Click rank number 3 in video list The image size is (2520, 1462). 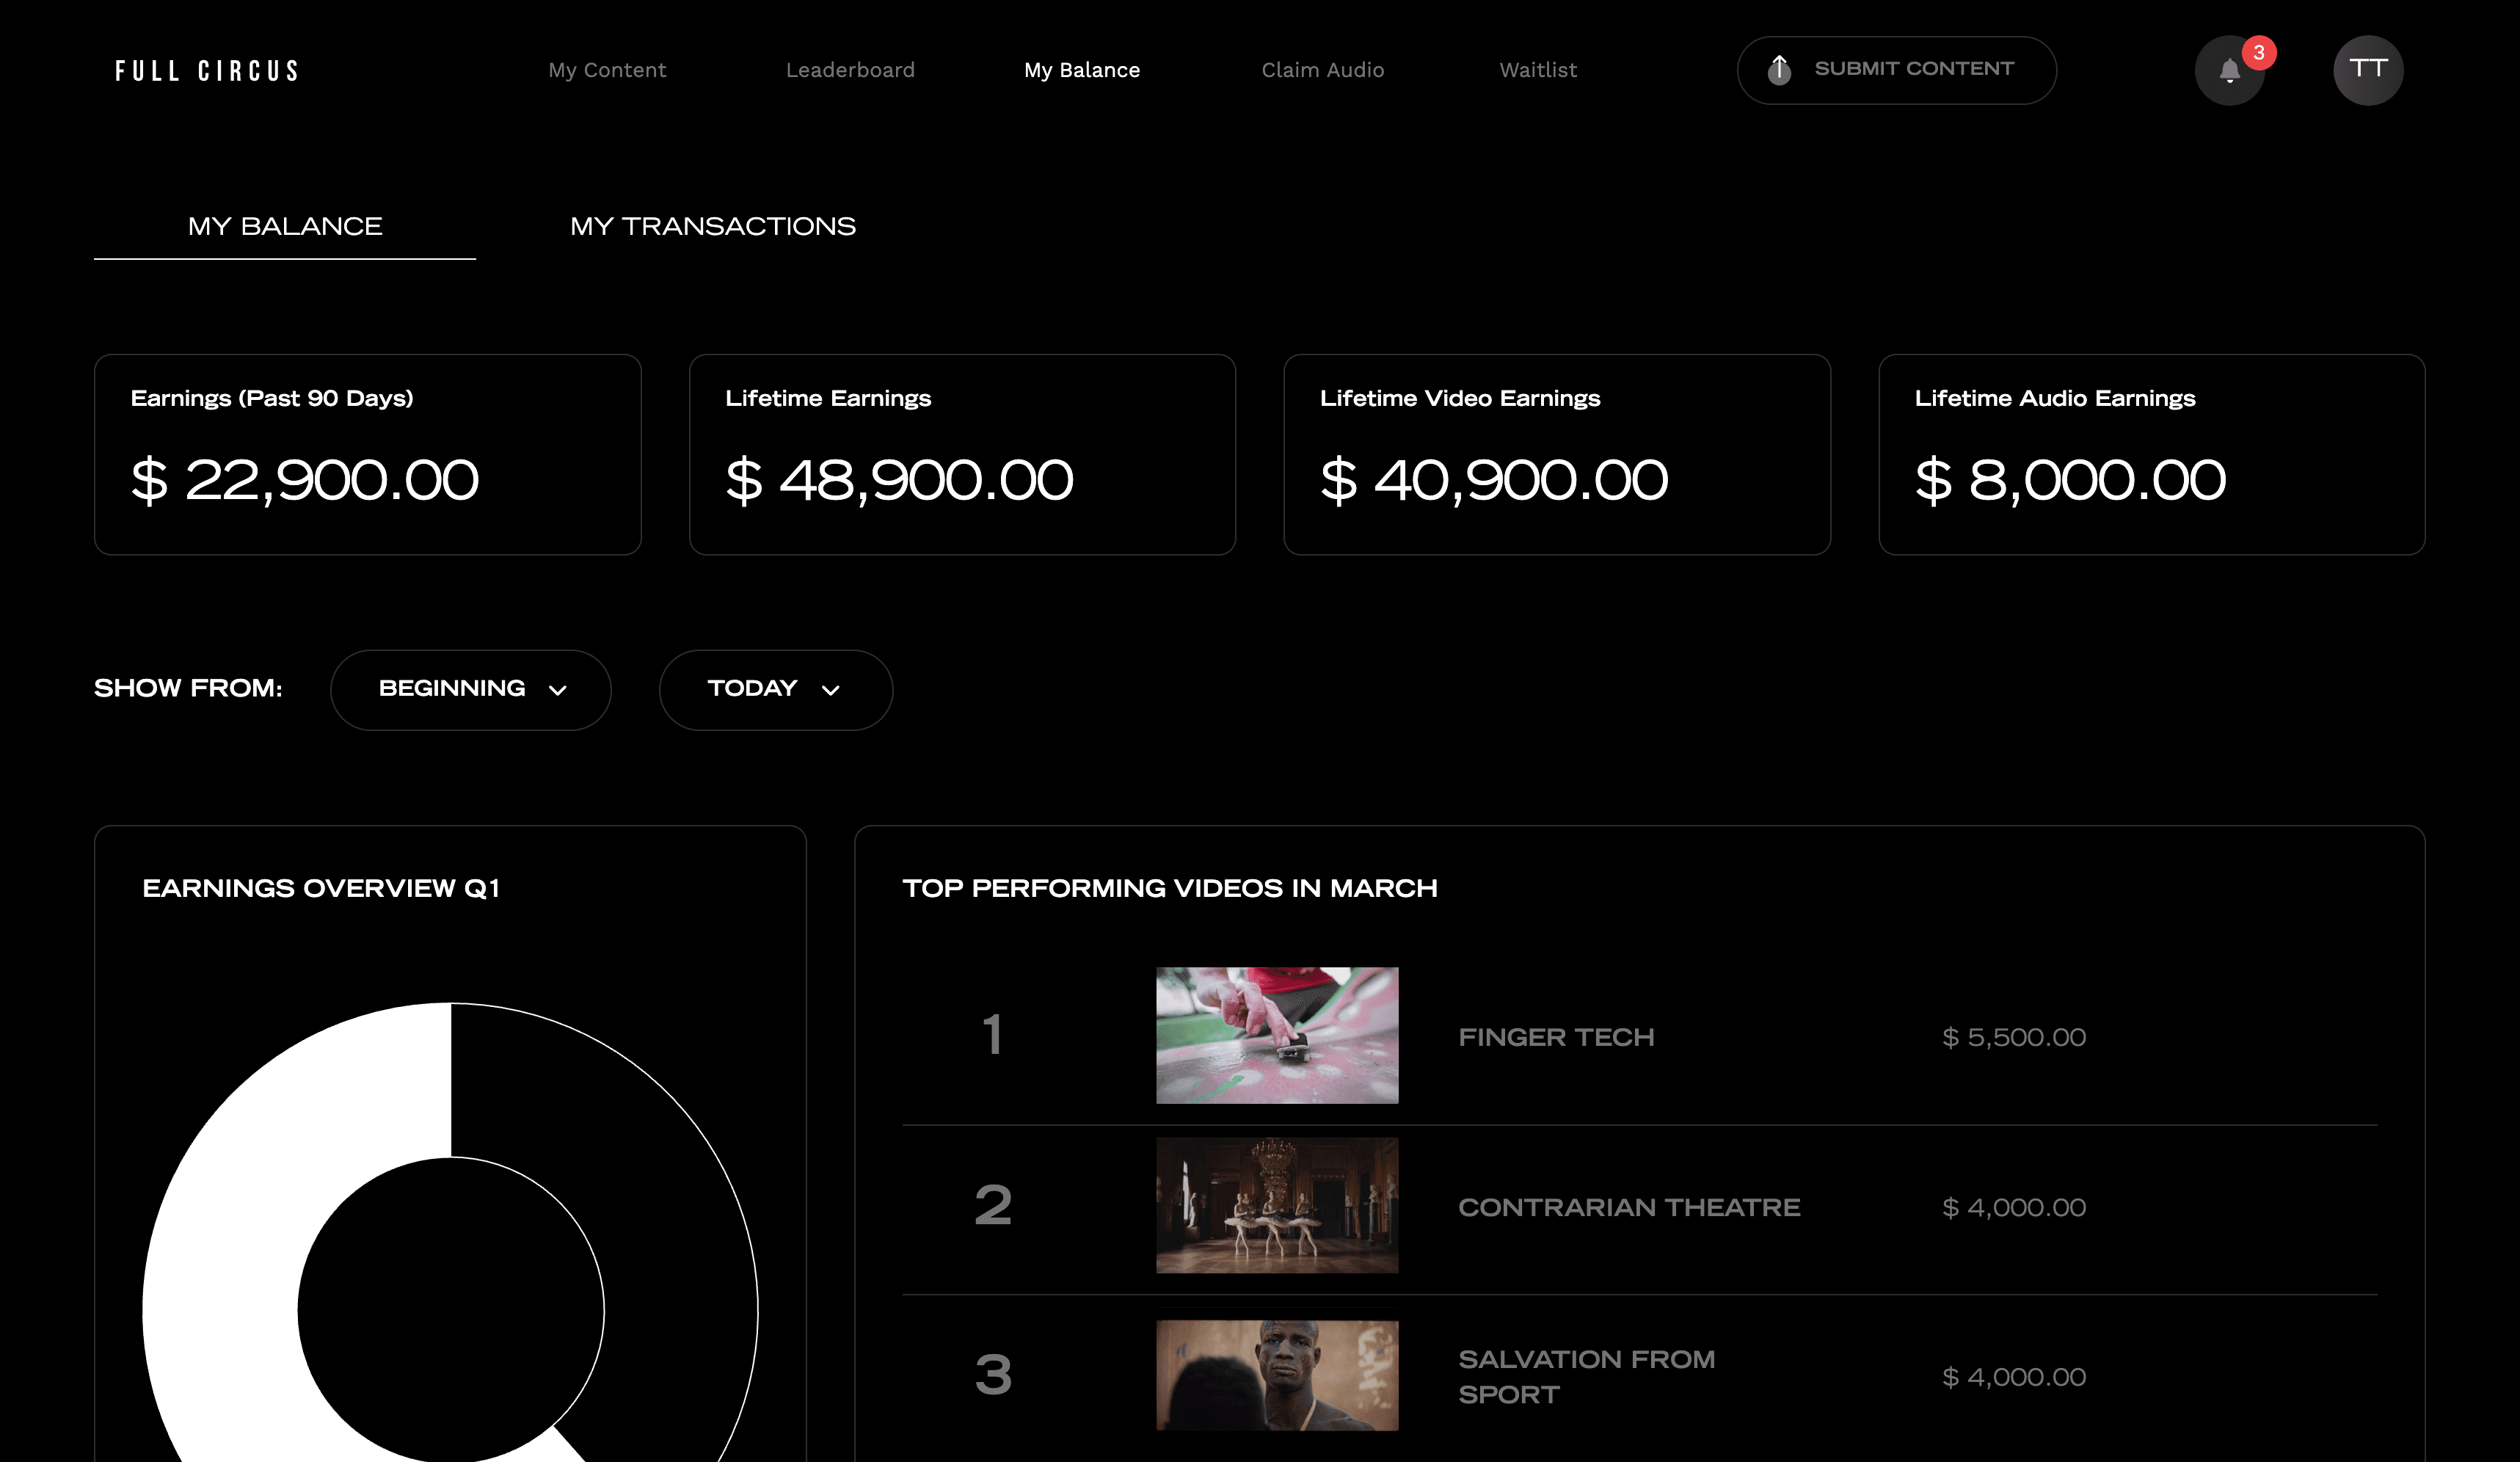click(x=993, y=1374)
